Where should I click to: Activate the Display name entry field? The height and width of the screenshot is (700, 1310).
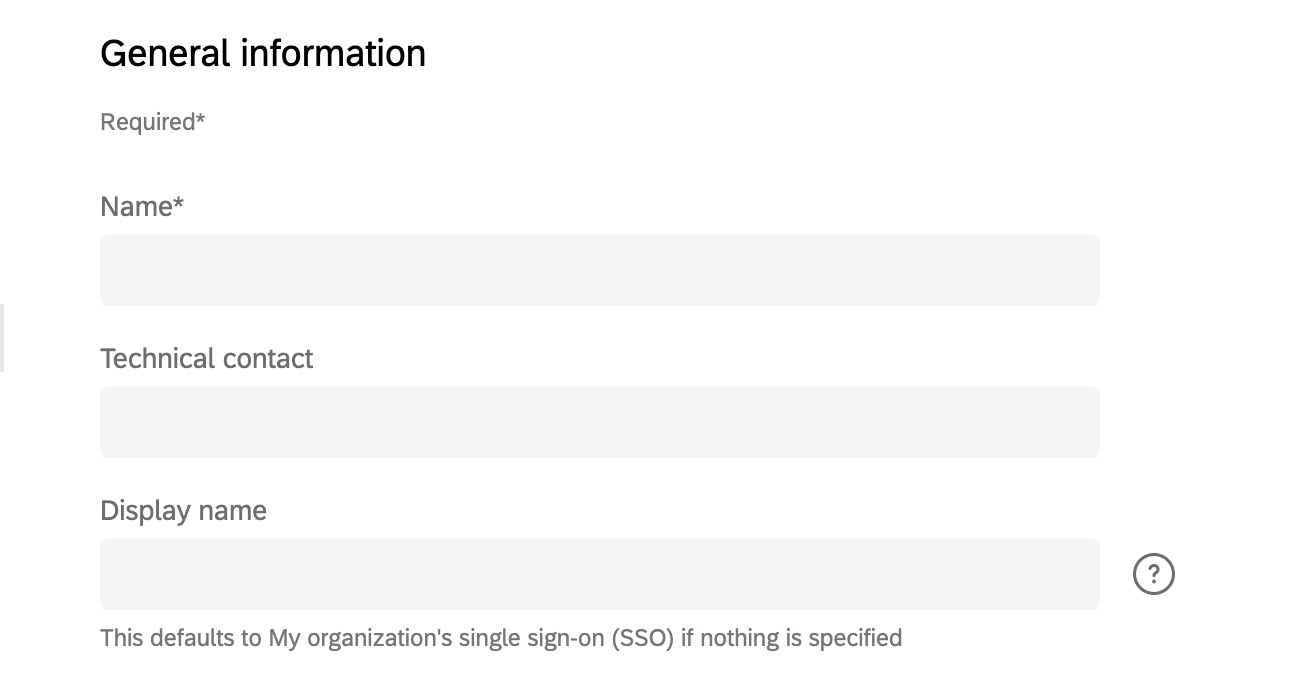coord(599,573)
